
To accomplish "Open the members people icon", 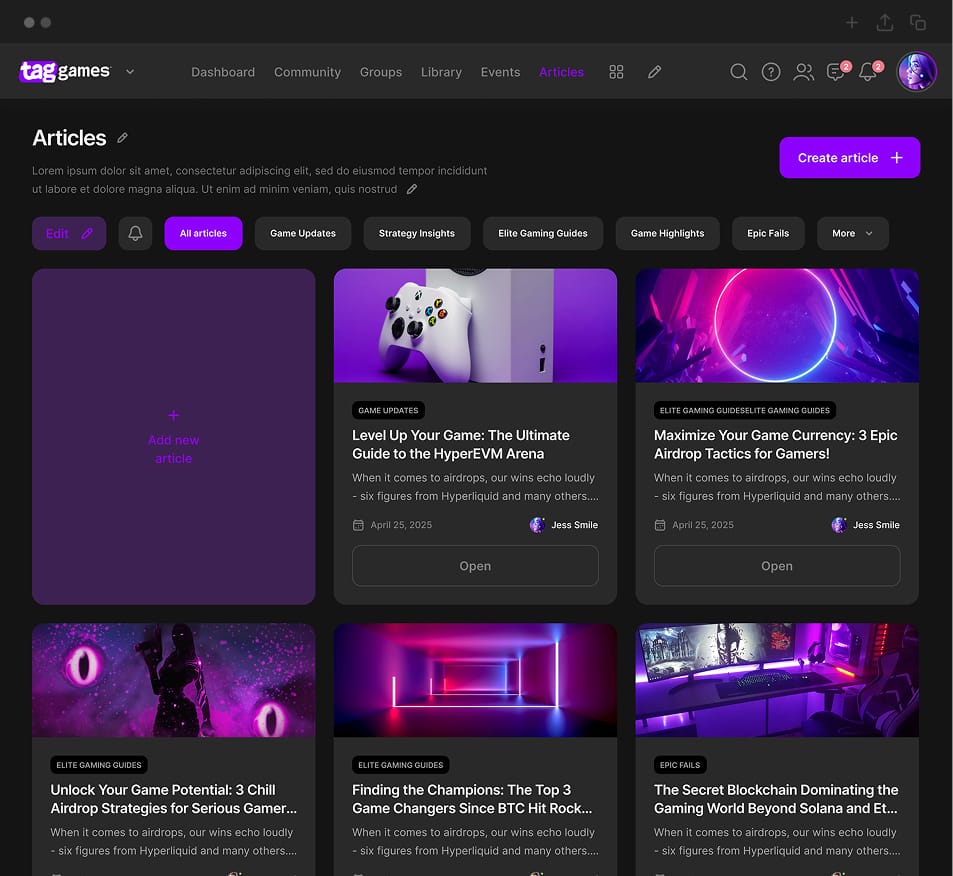I will (803, 72).
